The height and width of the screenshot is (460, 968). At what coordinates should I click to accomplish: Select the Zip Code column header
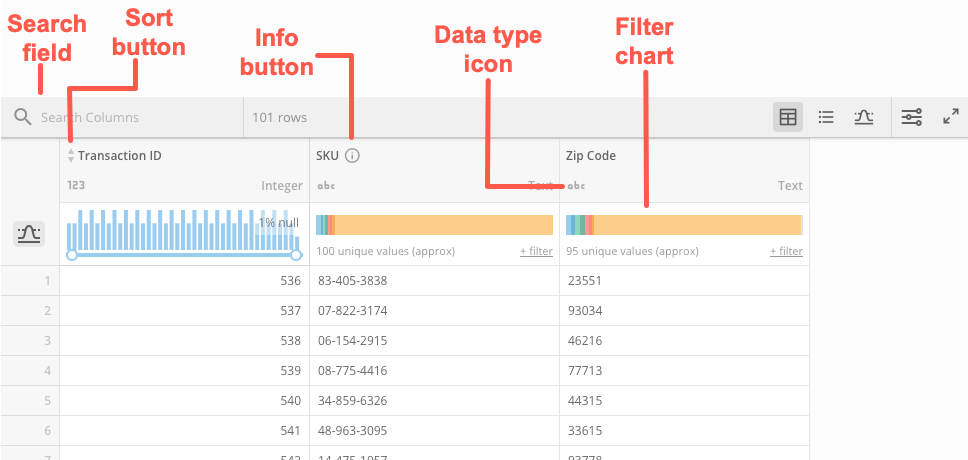pos(591,156)
